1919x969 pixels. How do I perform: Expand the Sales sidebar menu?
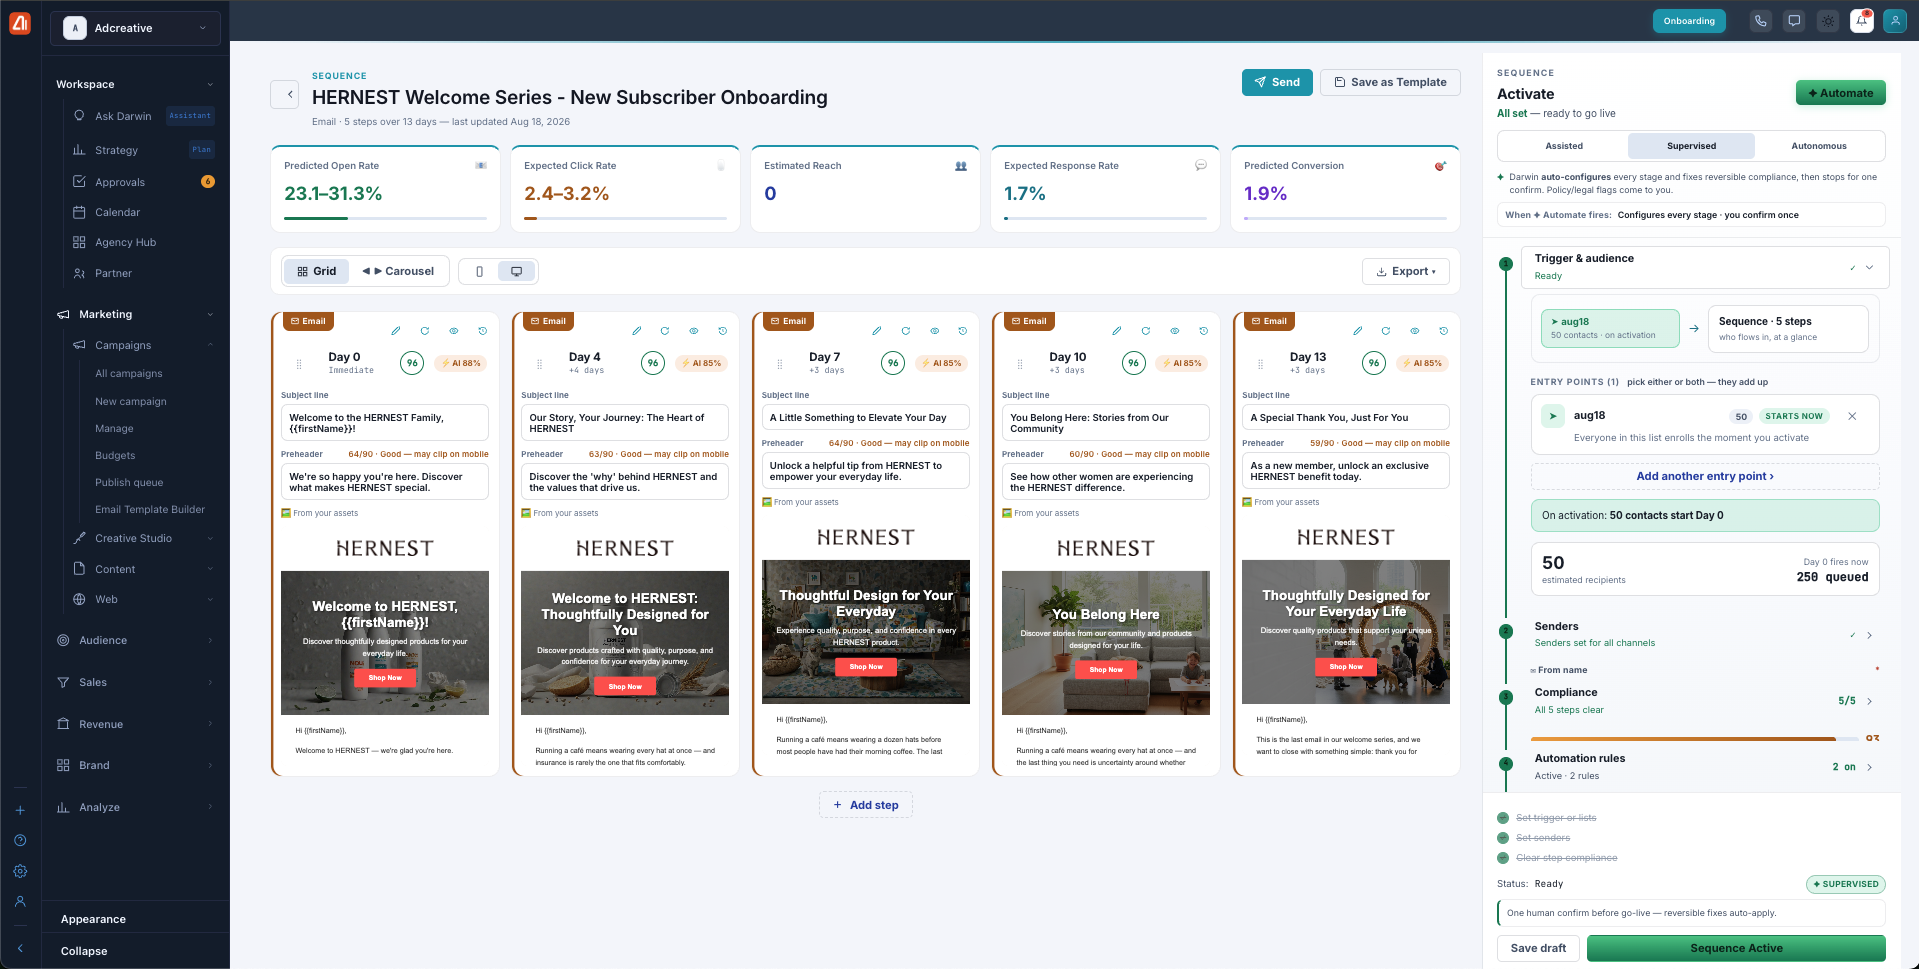(136, 682)
